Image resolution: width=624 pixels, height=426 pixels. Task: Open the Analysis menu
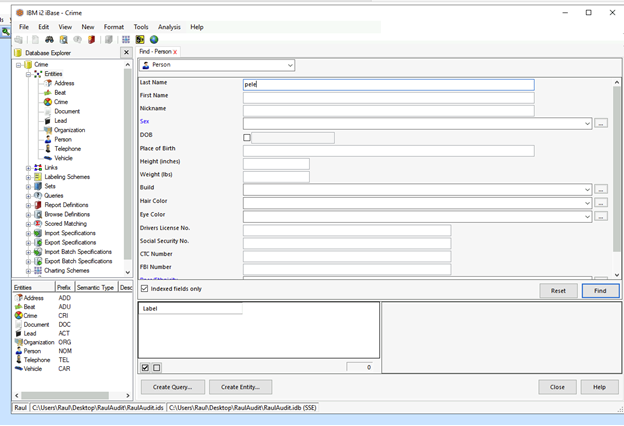pyautogui.click(x=169, y=27)
